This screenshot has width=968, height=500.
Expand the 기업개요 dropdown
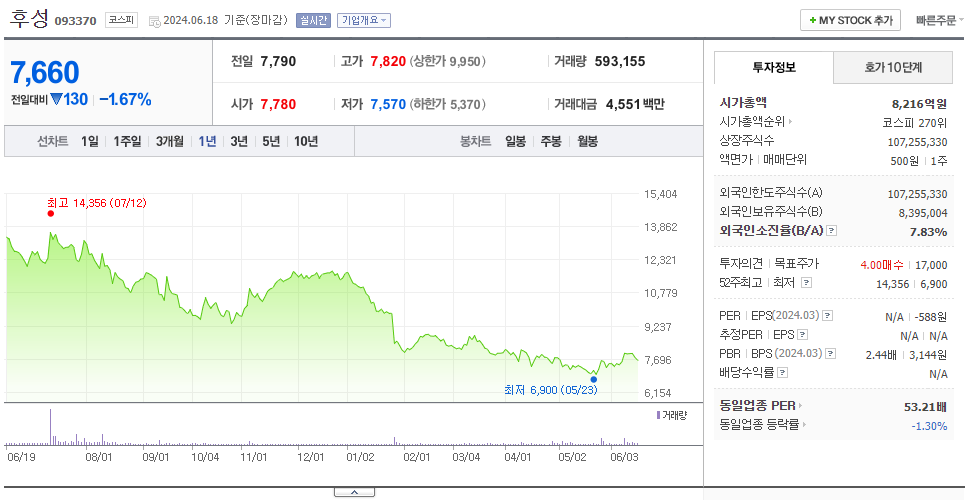(x=364, y=20)
